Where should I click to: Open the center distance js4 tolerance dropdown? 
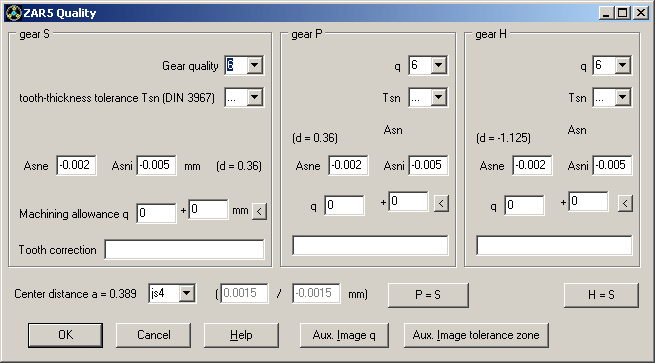click(186, 293)
